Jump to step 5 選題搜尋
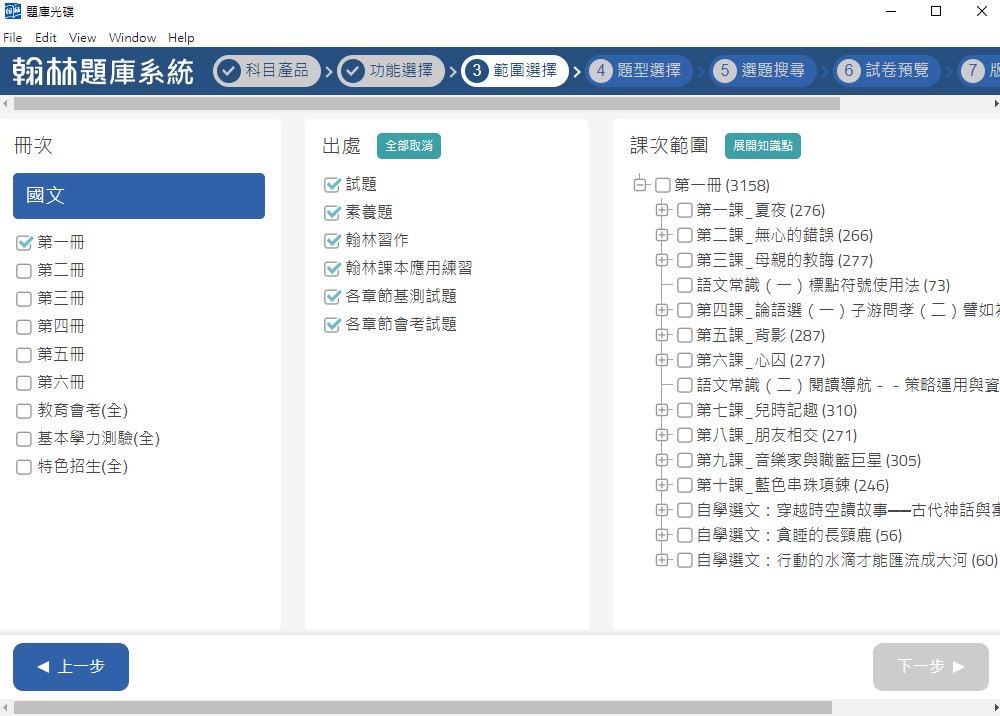Image resolution: width=1000 pixels, height=716 pixels. 762,71
